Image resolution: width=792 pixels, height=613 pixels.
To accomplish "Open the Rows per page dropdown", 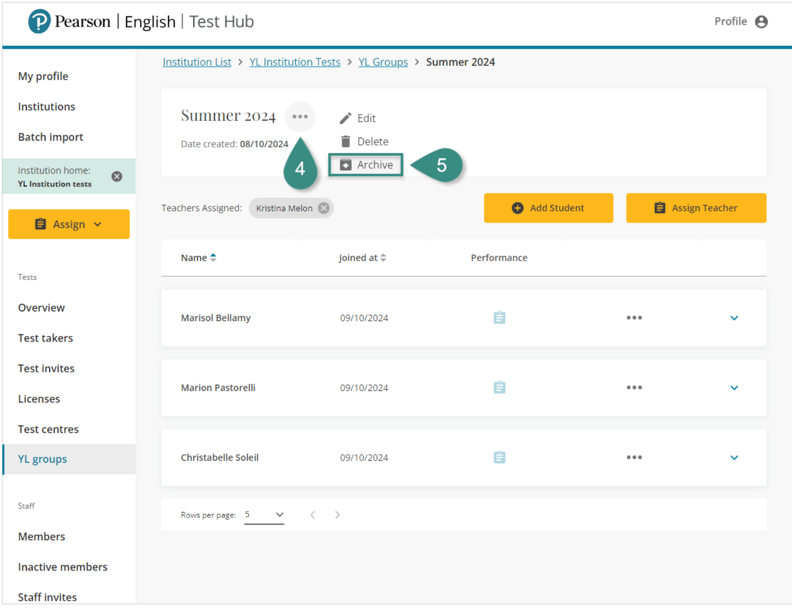I will coord(265,515).
